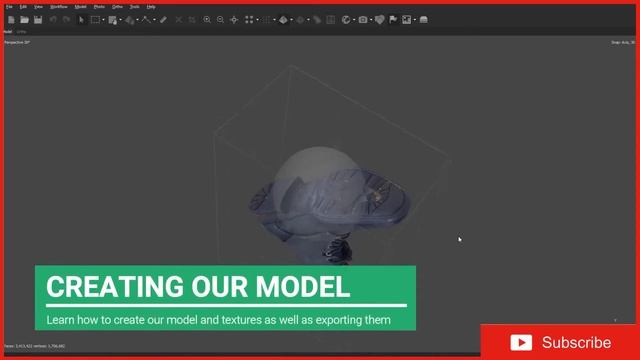Click the last toolbar icon after Show Images
Image resolution: width=640 pixels, height=360 pixels.
[424, 20]
